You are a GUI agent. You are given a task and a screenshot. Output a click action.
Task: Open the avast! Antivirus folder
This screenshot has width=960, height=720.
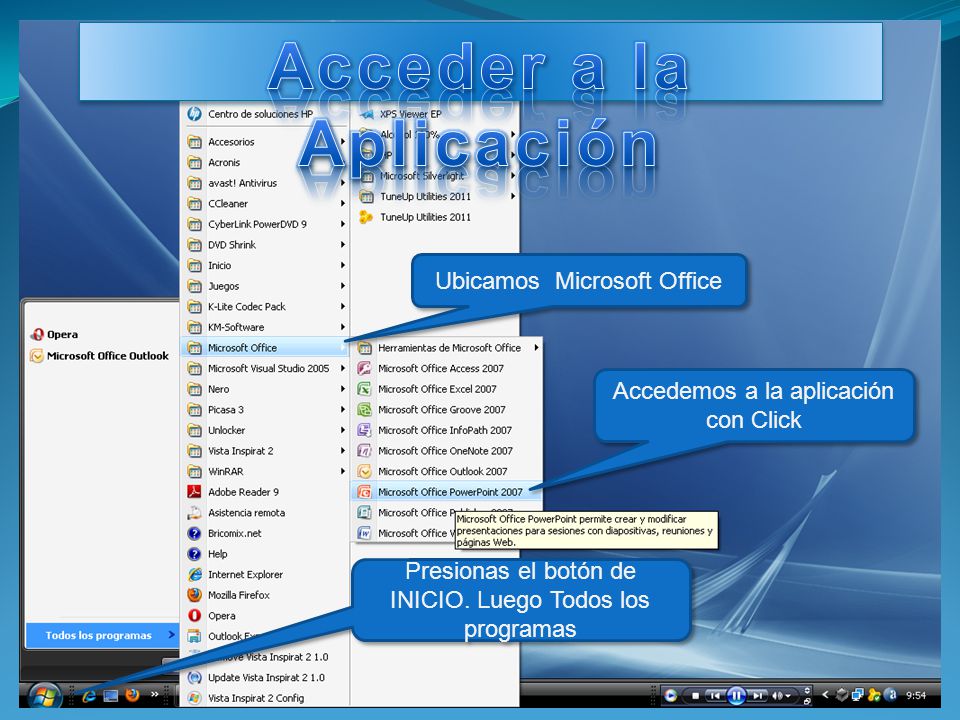point(266,183)
